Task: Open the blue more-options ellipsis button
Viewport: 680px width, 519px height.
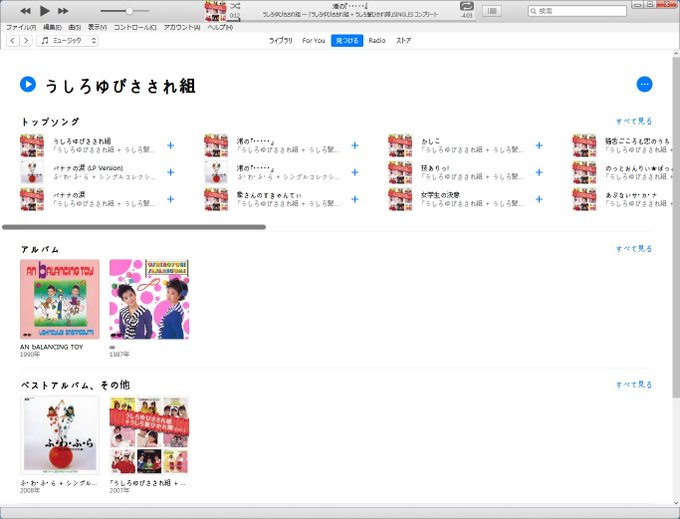Action: pos(644,84)
